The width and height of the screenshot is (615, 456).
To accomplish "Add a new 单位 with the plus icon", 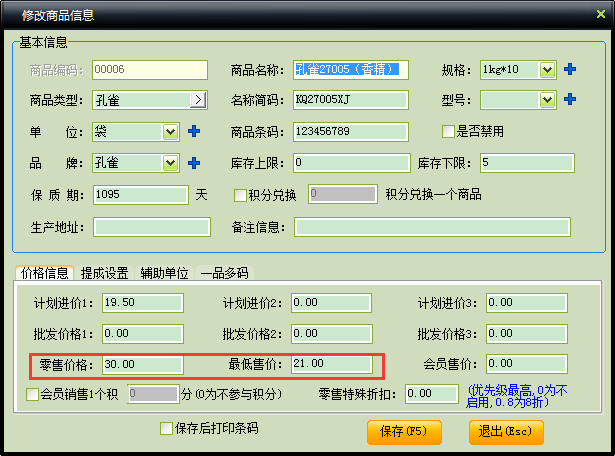I will [x=194, y=131].
